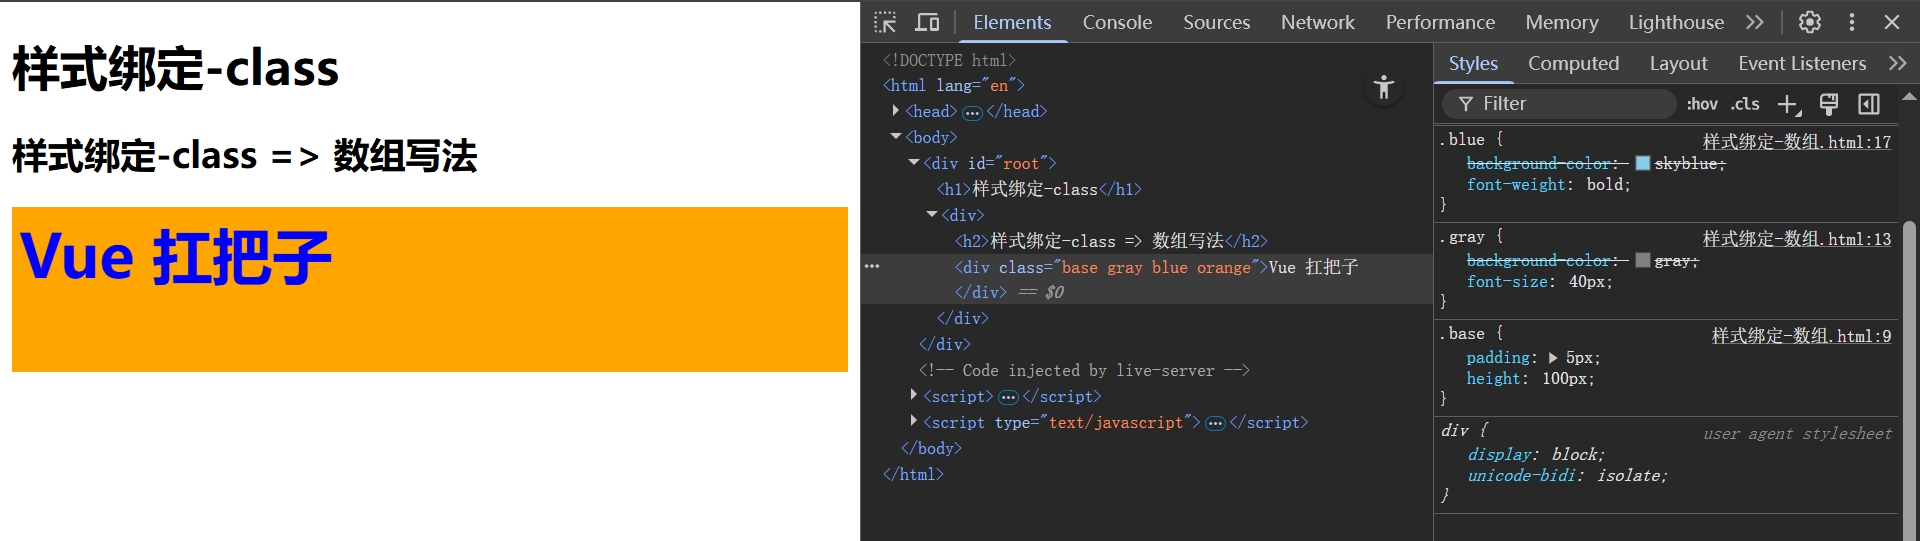Activate the inspect element picker icon
1920x541 pixels.
tap(885, 22)
